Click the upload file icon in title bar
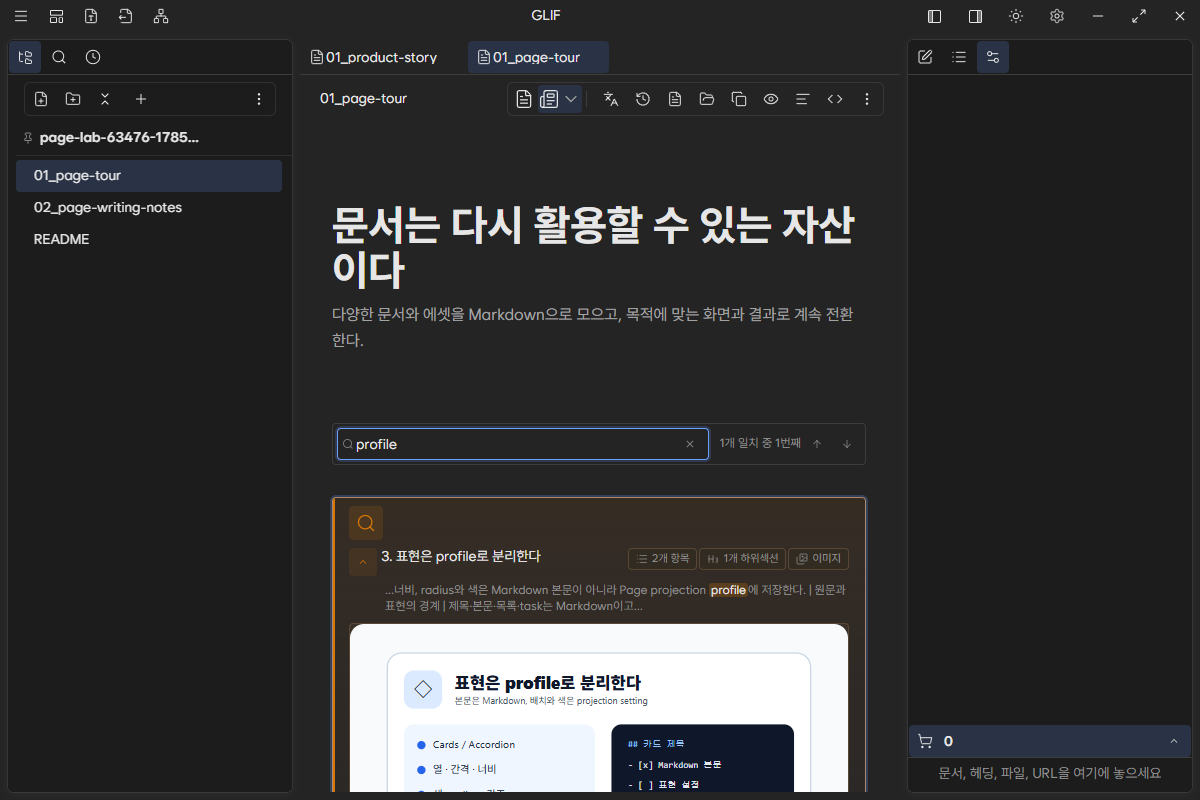Image resolution: width=1200 pixels, height=800 pixels. pyautogui.click(x=91, y=16)
